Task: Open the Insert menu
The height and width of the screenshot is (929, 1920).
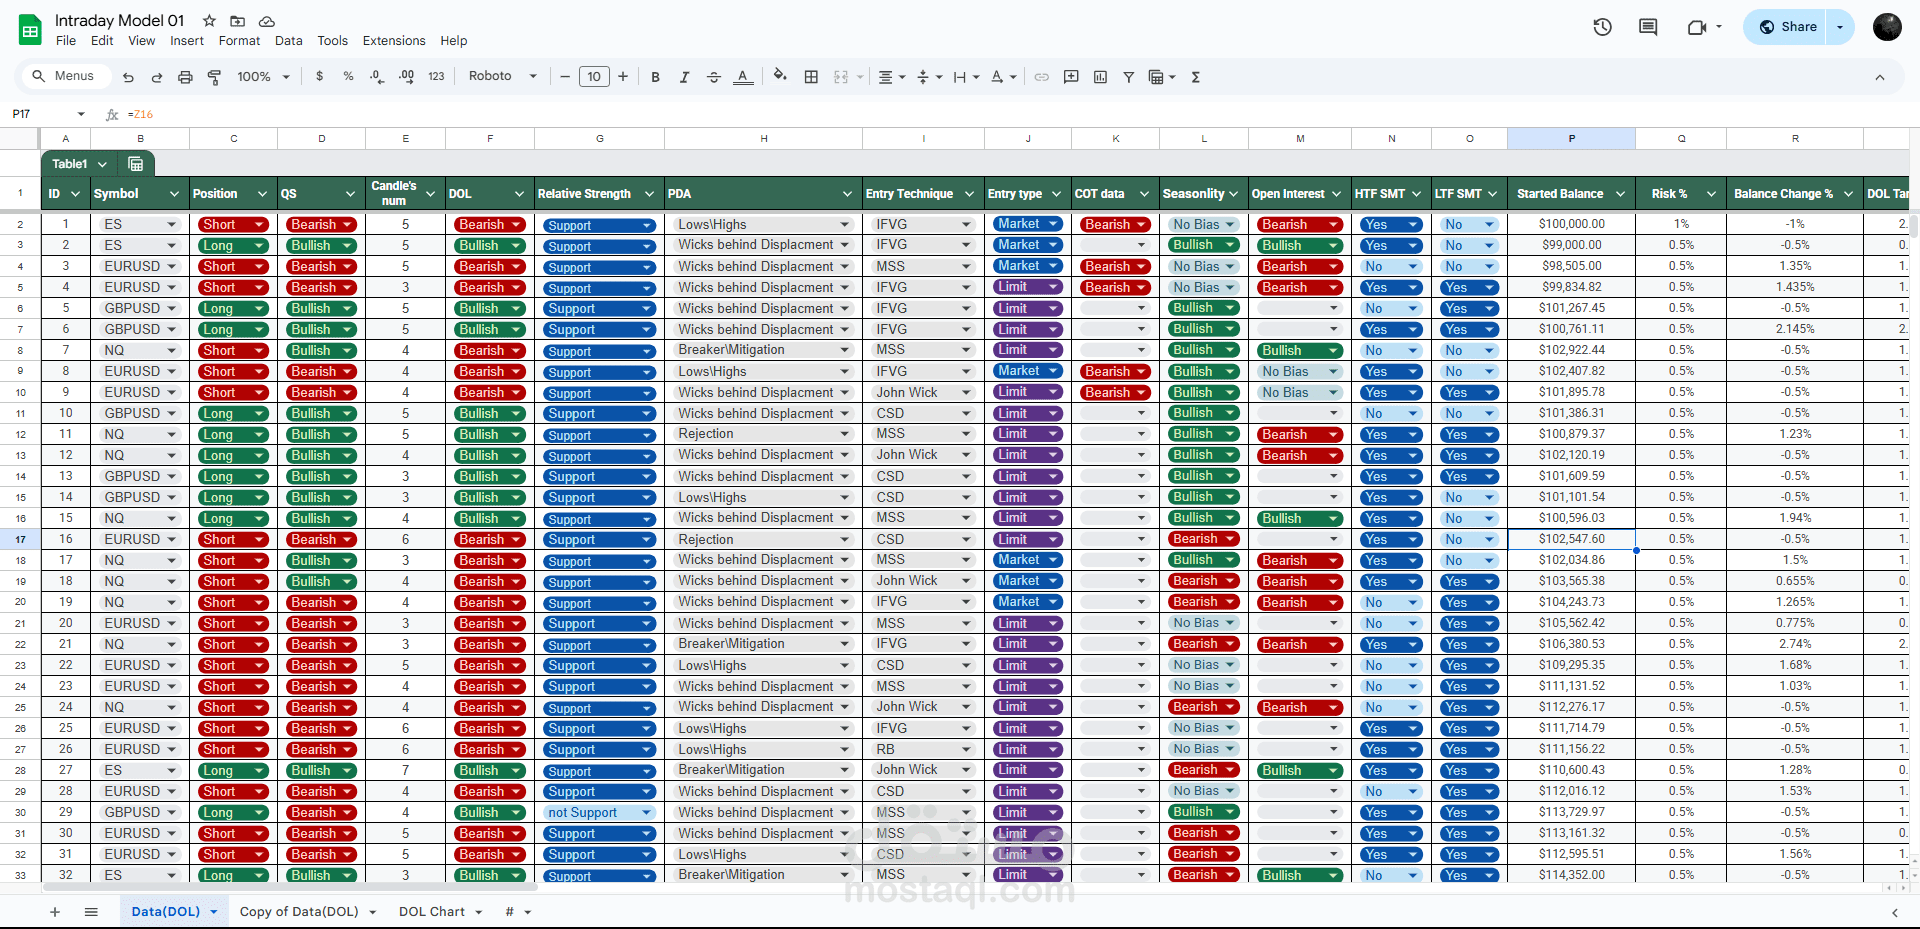Action: pos(187,41)
